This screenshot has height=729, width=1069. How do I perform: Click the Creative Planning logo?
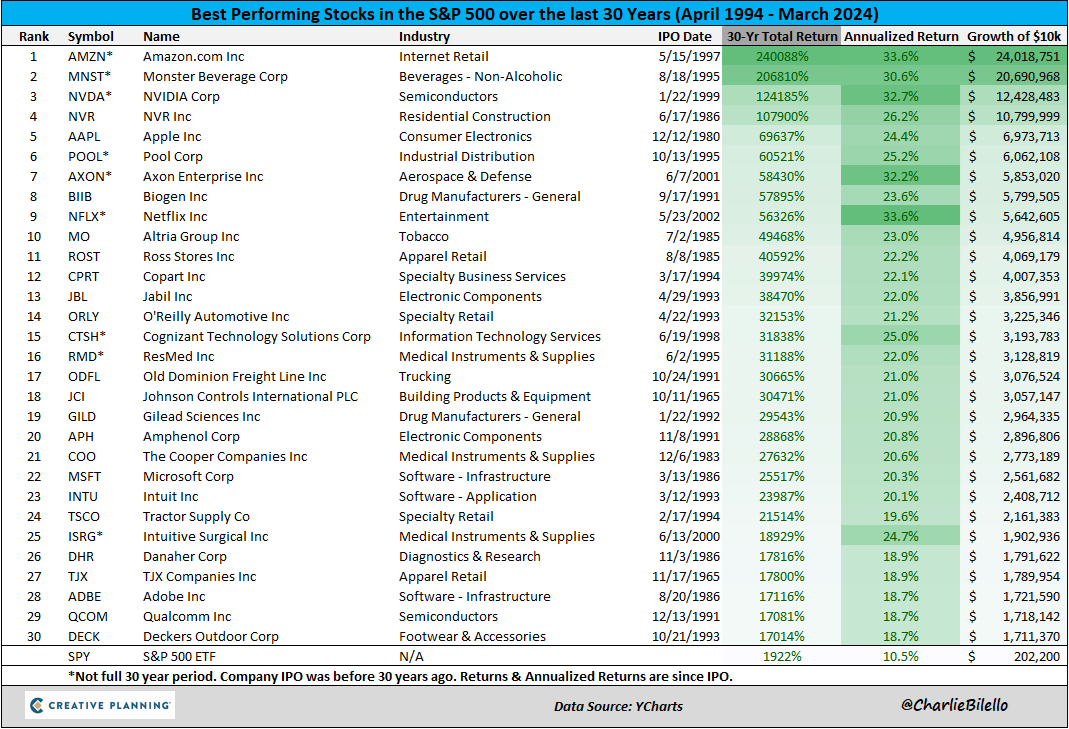click(100, 705)
